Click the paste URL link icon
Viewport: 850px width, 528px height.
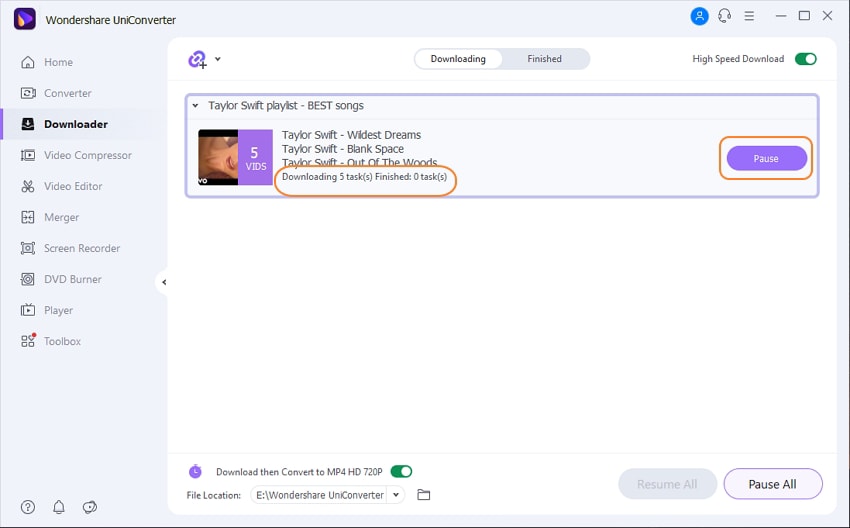pyautogui.click(x=197, y=59)
